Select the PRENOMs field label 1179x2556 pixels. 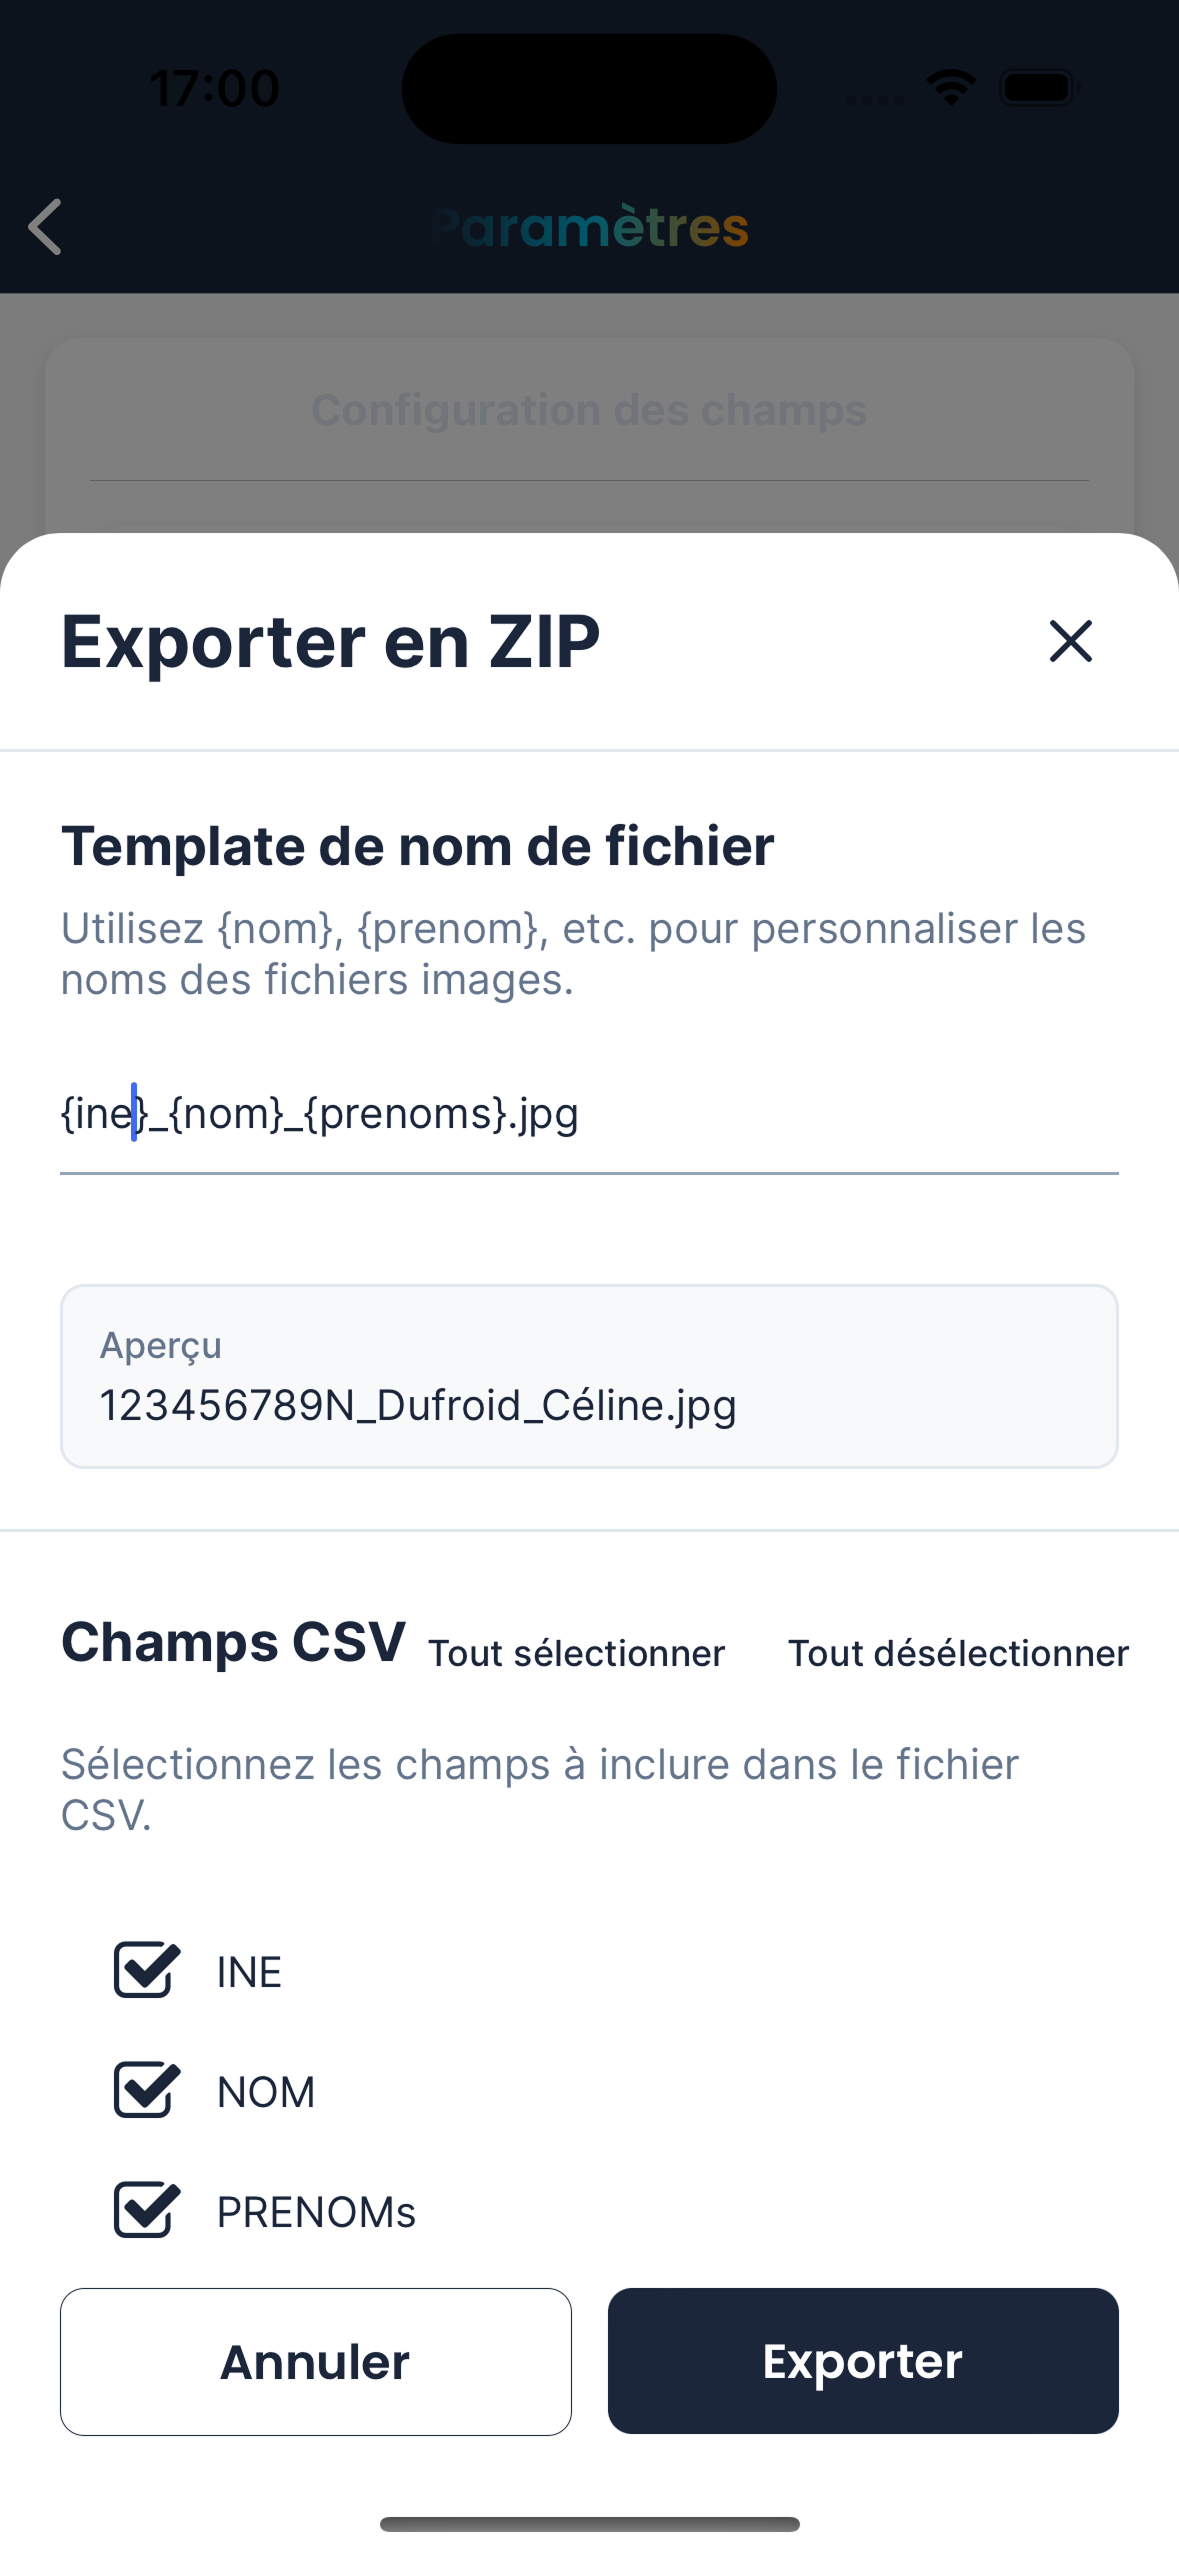click(316, 2212)
